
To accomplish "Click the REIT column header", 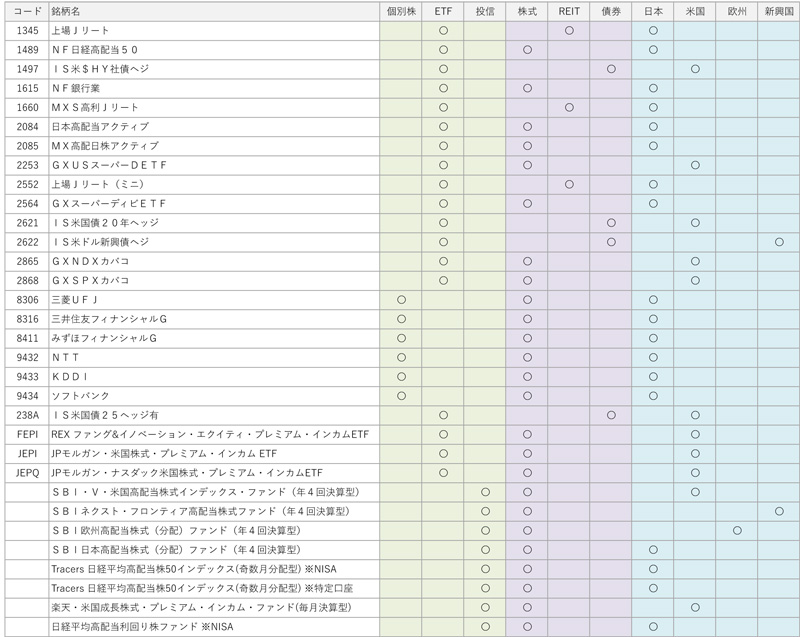I will pos(568,11).
